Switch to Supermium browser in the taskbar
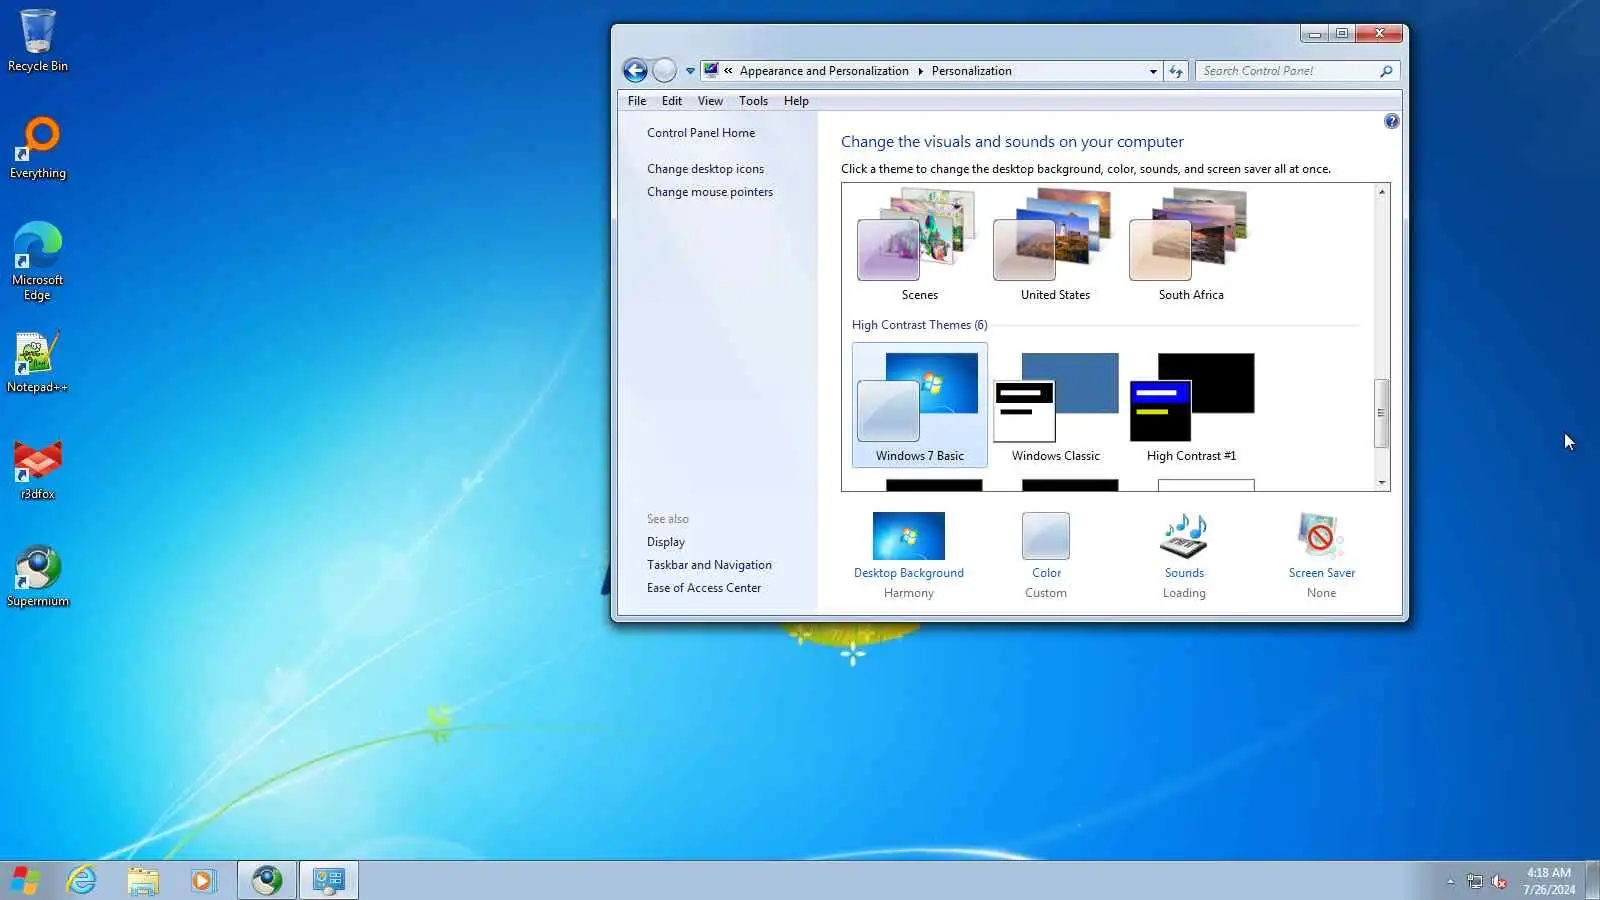 tap(267, 880)
